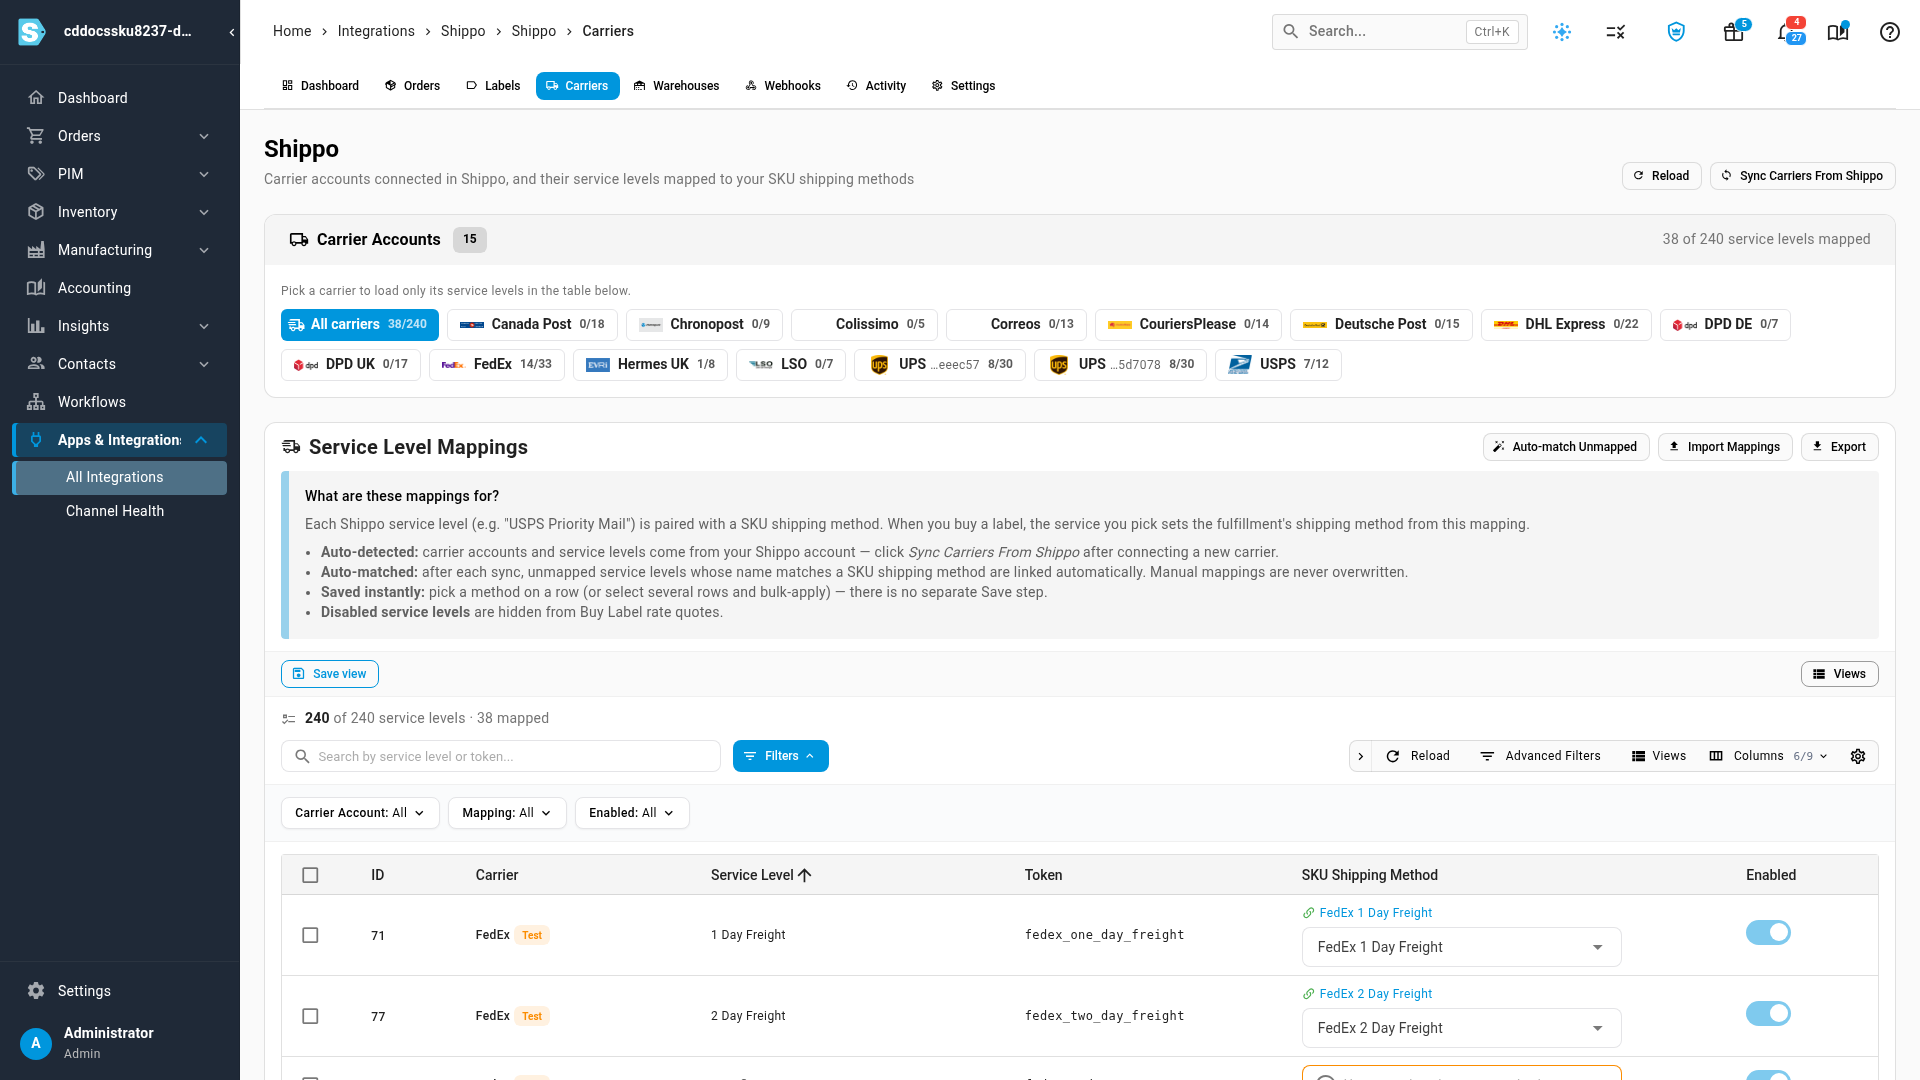The width and height of the screenshot is (1920, 1080).
Task: Sort by the Service Level column header
Action: pos(760,875)
